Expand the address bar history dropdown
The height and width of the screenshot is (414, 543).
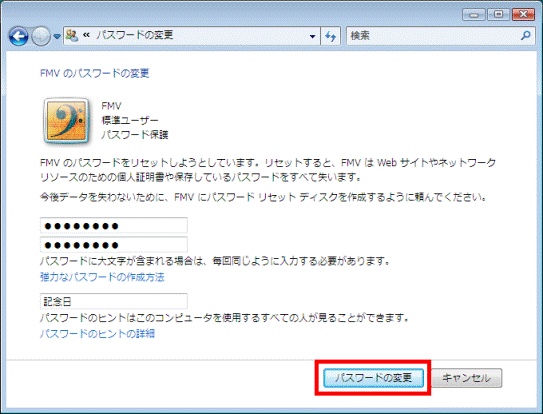point(312,36)
